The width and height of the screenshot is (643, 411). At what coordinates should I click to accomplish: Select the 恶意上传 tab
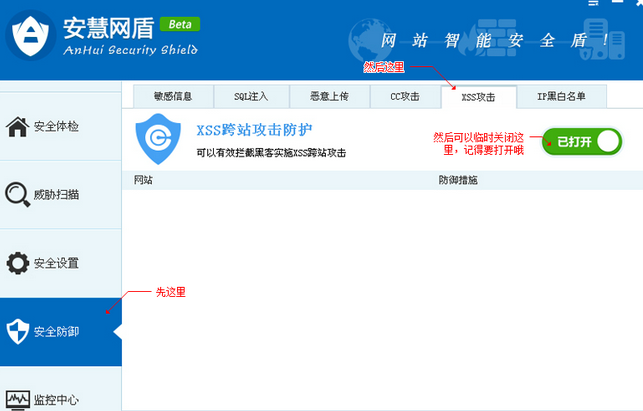[x=328, y=97]
